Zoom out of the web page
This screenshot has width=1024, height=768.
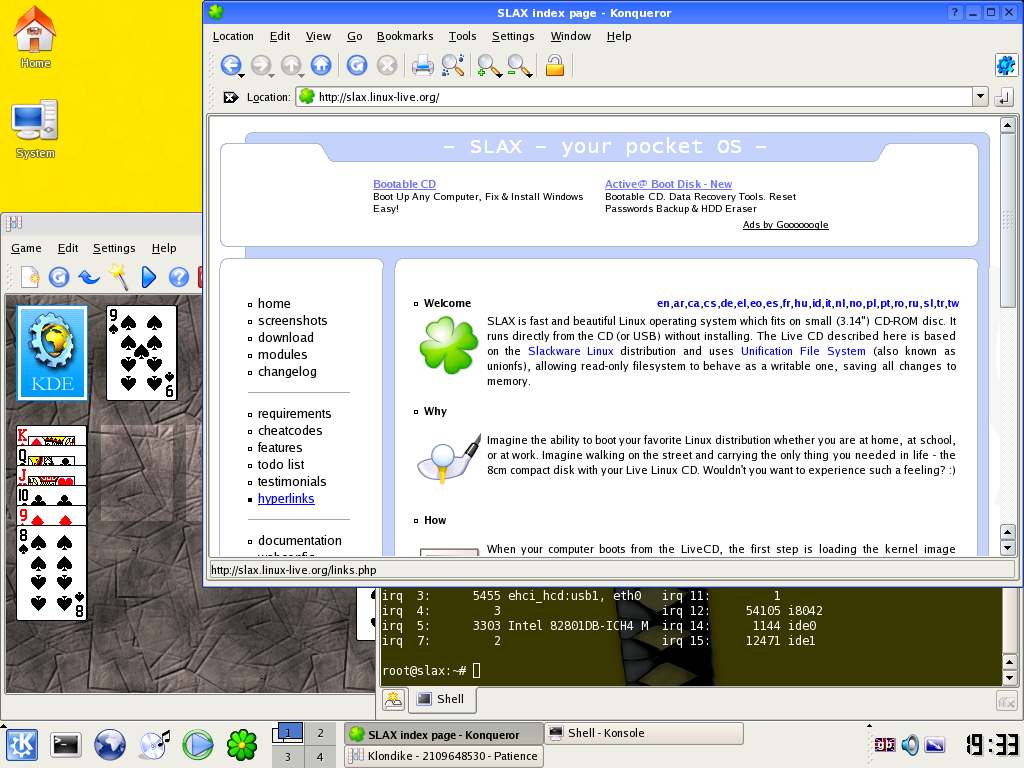tap(517, 65)
